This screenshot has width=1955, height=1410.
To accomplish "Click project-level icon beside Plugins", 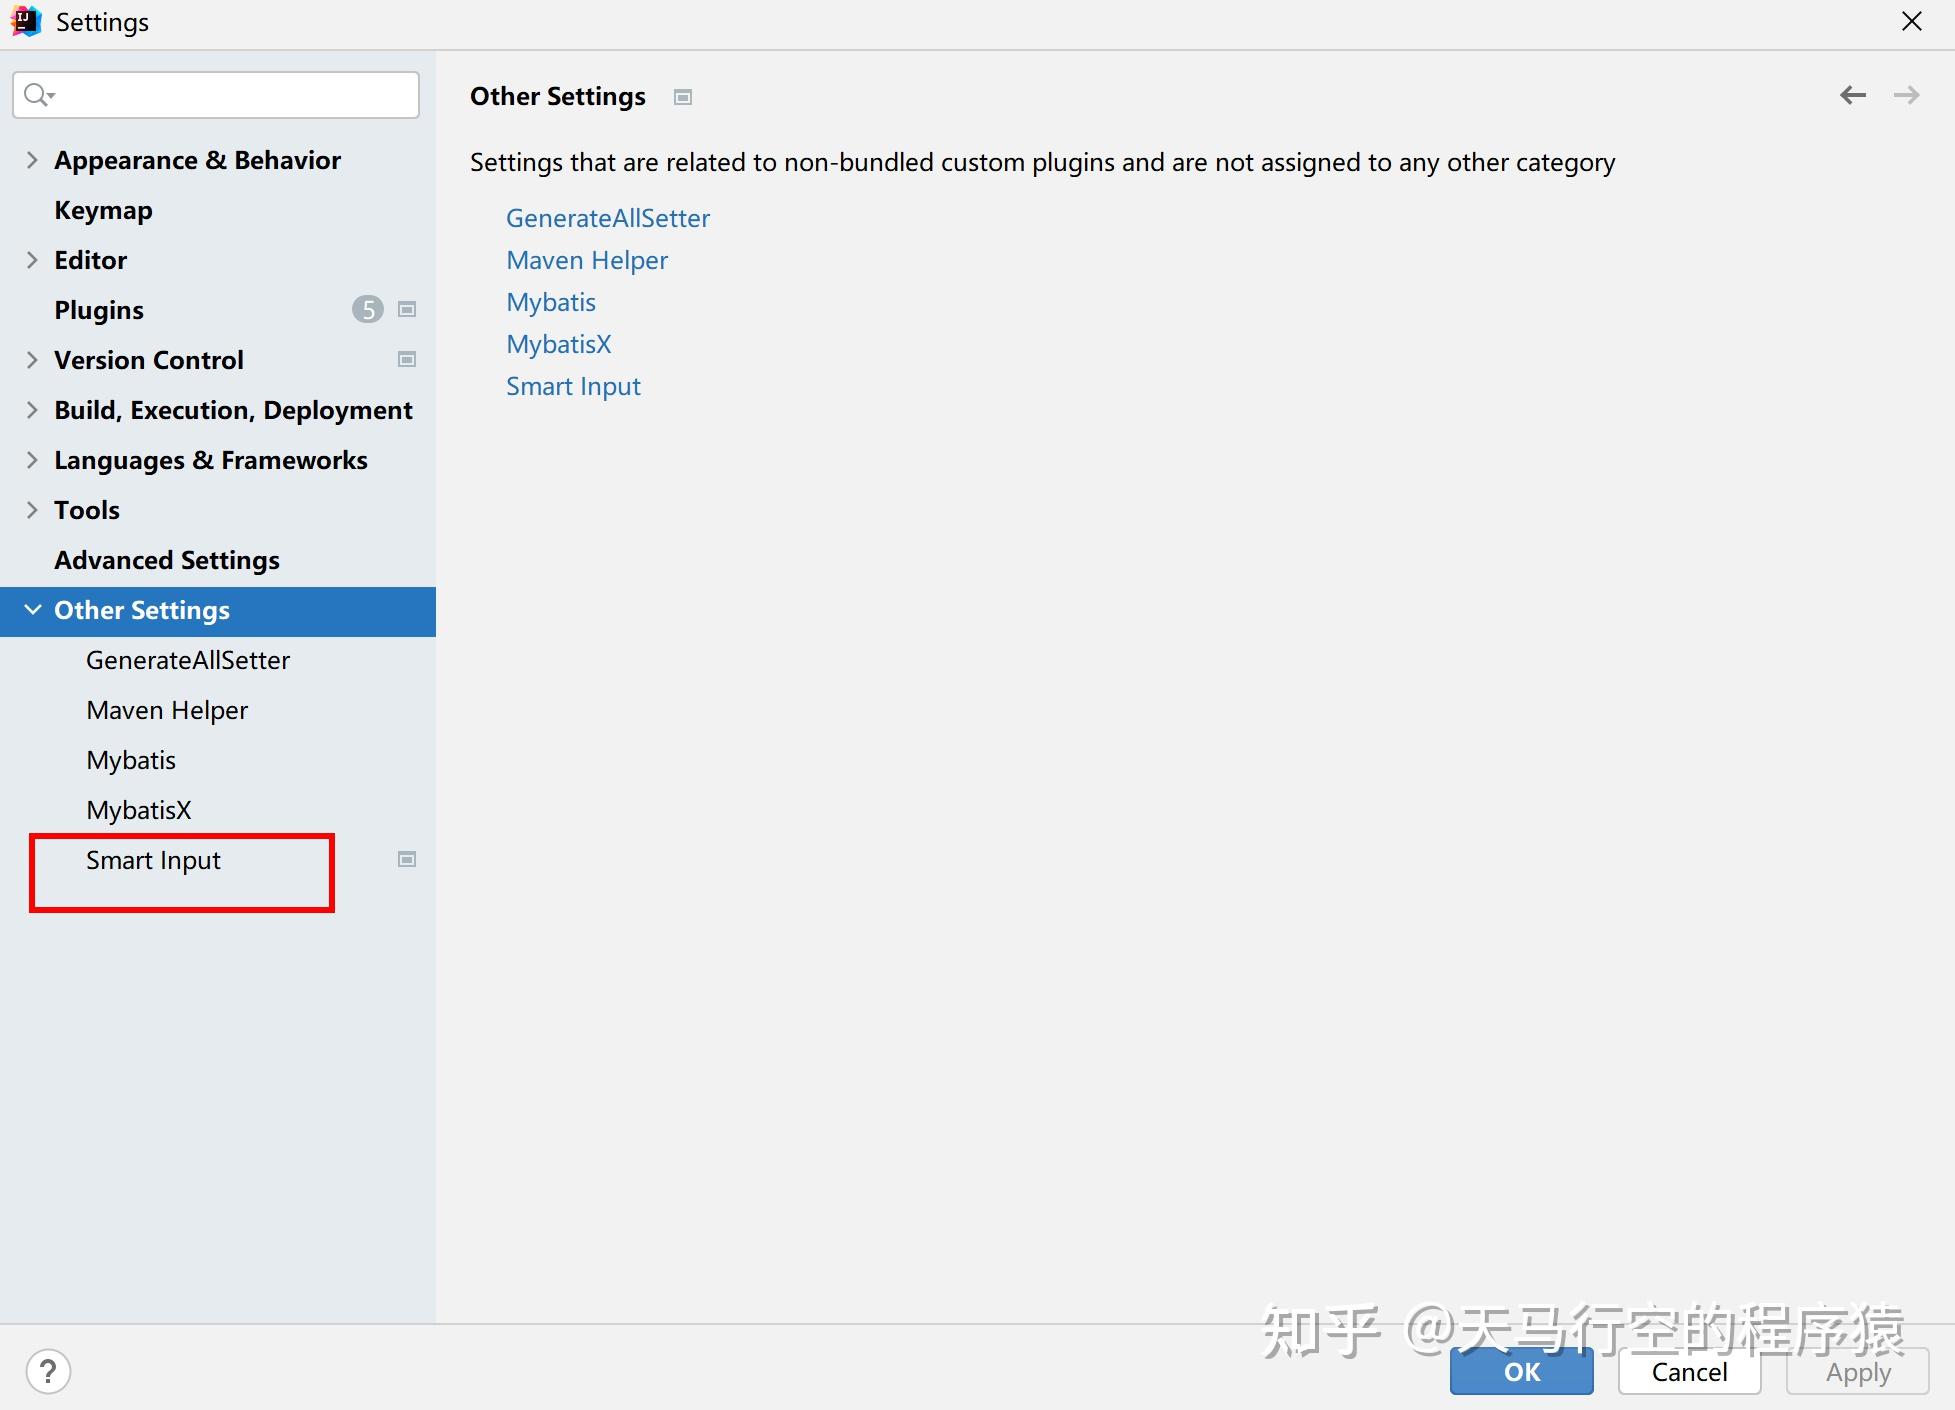I will tap(407, 310).
